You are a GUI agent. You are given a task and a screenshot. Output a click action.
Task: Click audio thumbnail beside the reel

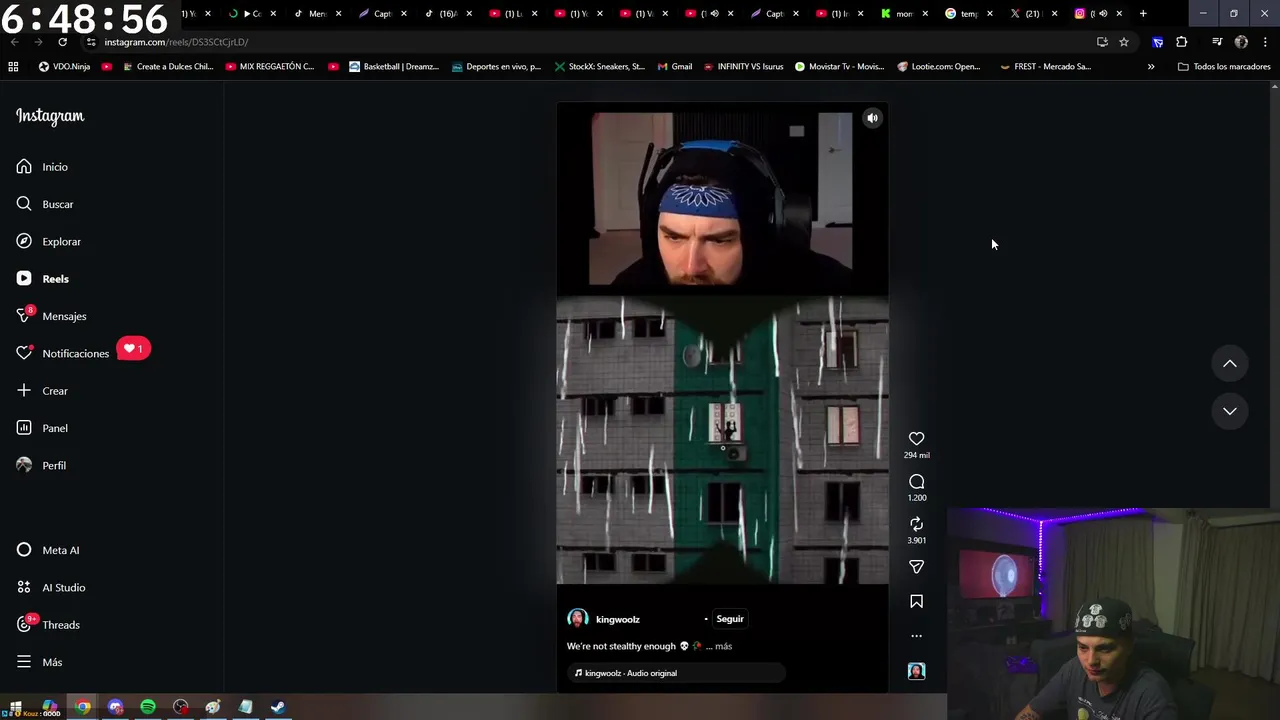tap(916, 671)
